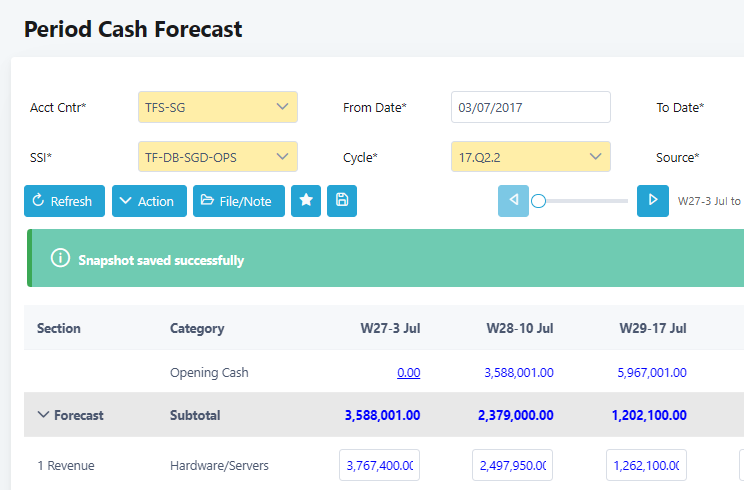The height and width of the screenshot is (490, 744).
Task: Edit the W27 Hardware/Servers value 3,767,400.00
Action: point(380,465)
